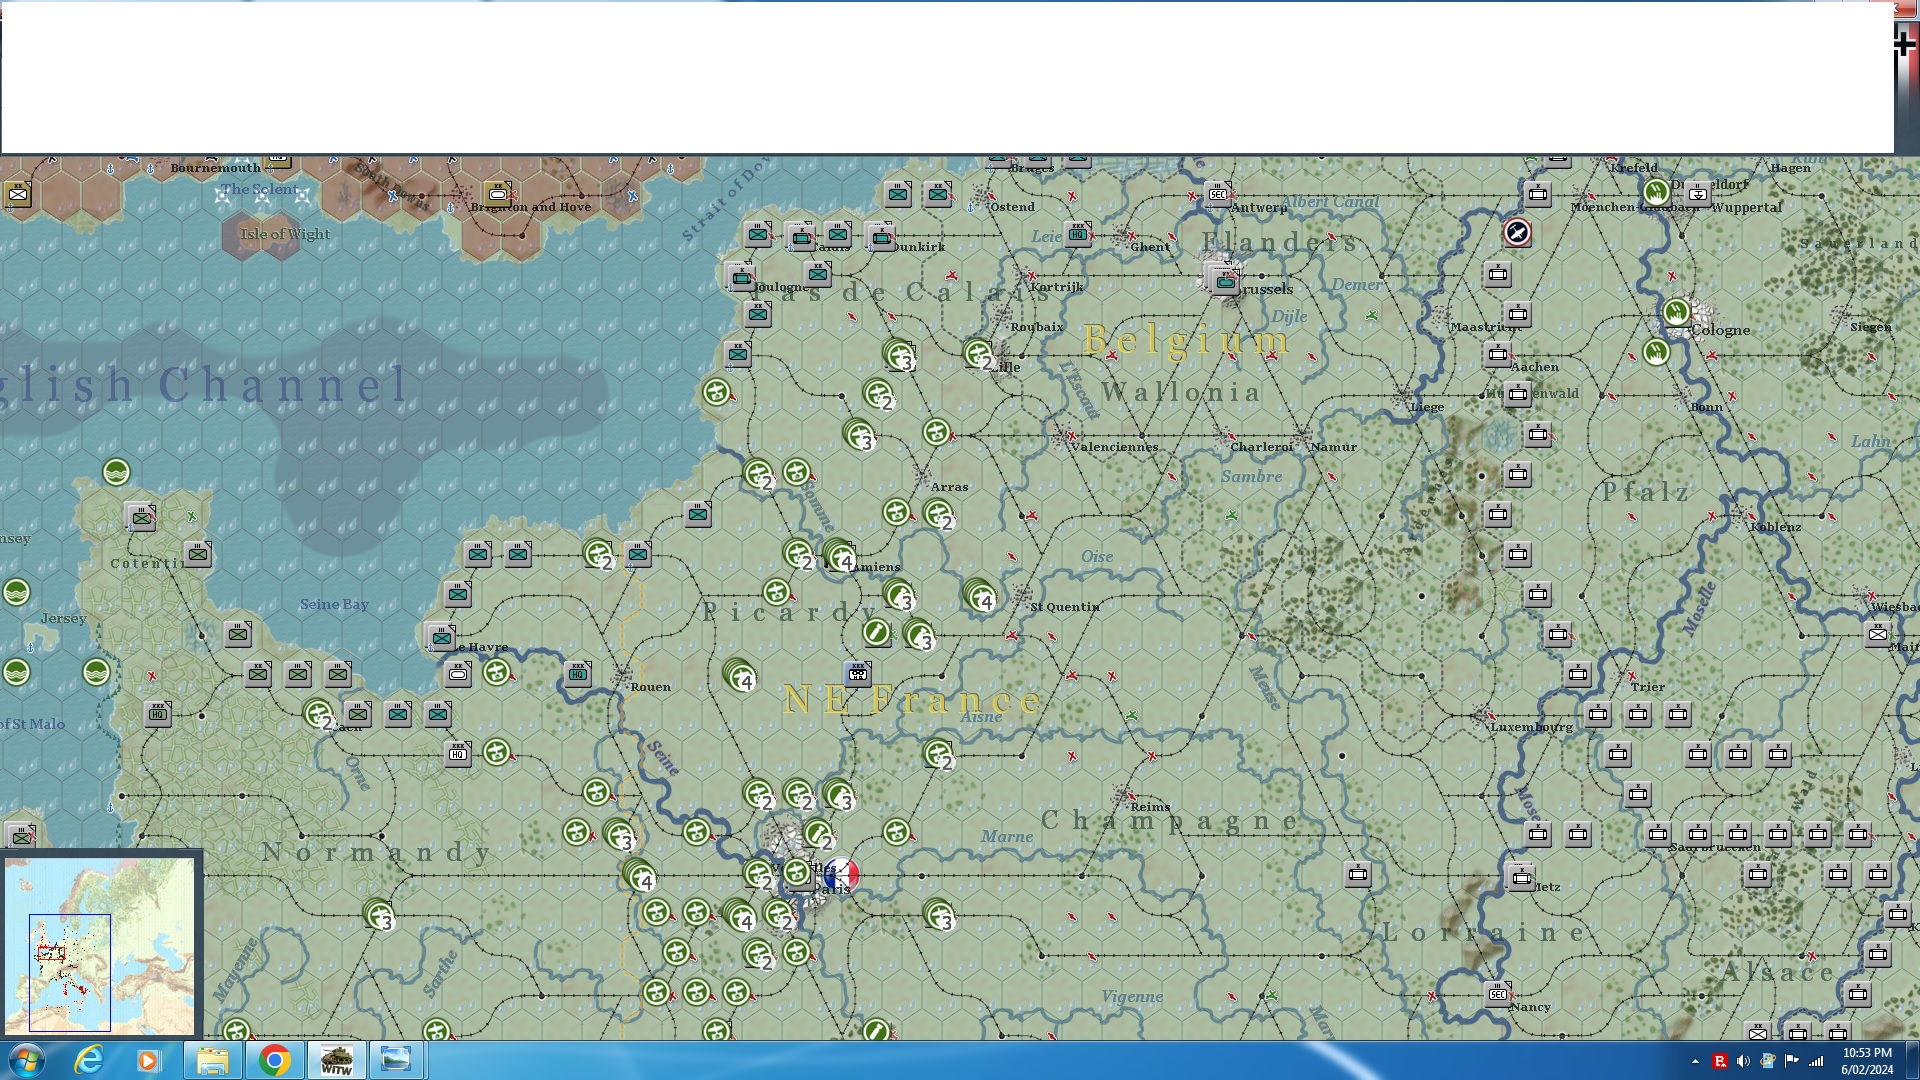Image resolution: width=1920 pixels, height=1080 pixels.
Task: Click the minimap overview in bottom-left corner
Action: click(x=99, y=945)
